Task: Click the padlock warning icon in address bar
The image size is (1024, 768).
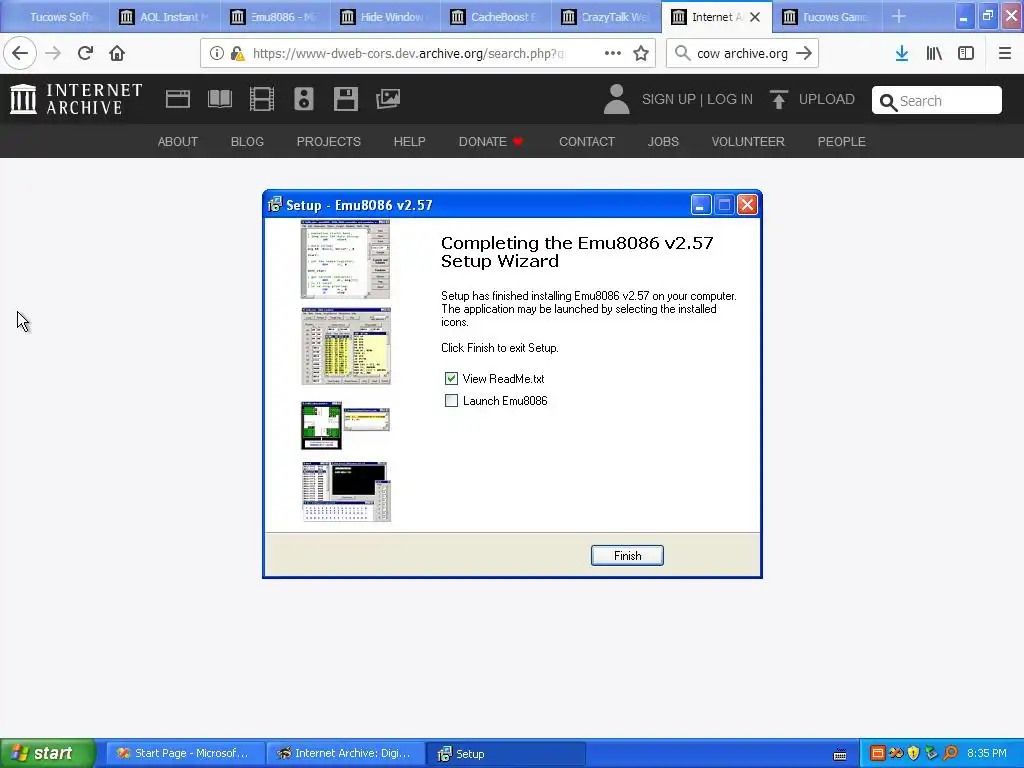Action: 237,54
